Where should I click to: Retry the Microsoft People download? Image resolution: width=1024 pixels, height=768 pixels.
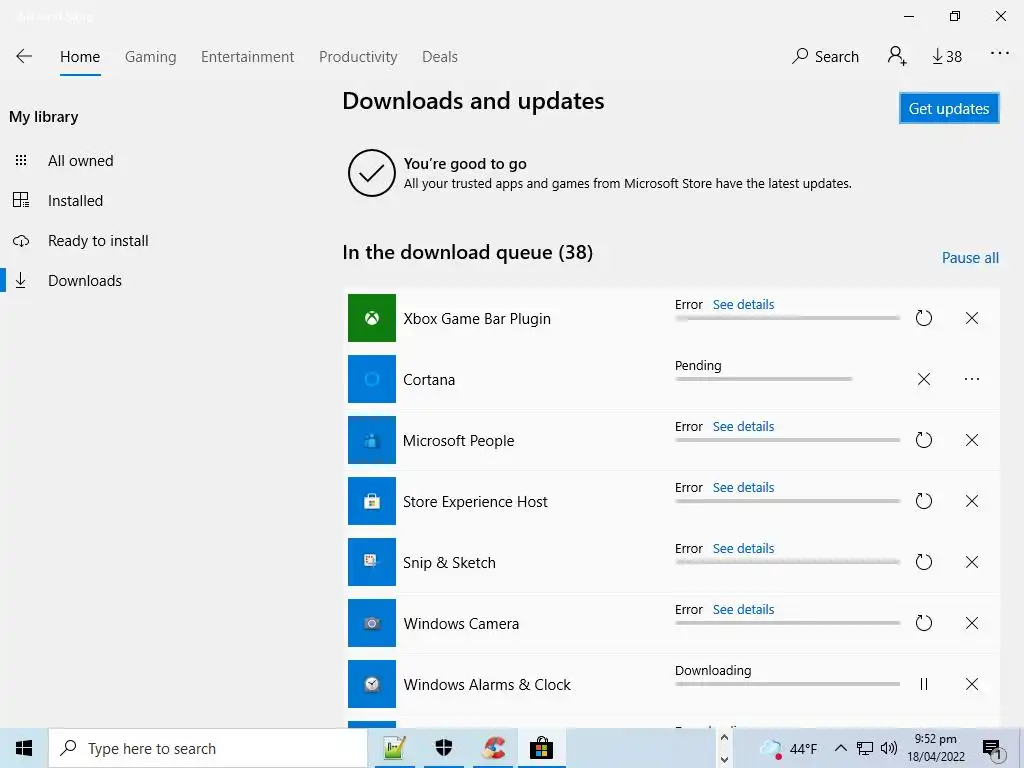[923, 440]
